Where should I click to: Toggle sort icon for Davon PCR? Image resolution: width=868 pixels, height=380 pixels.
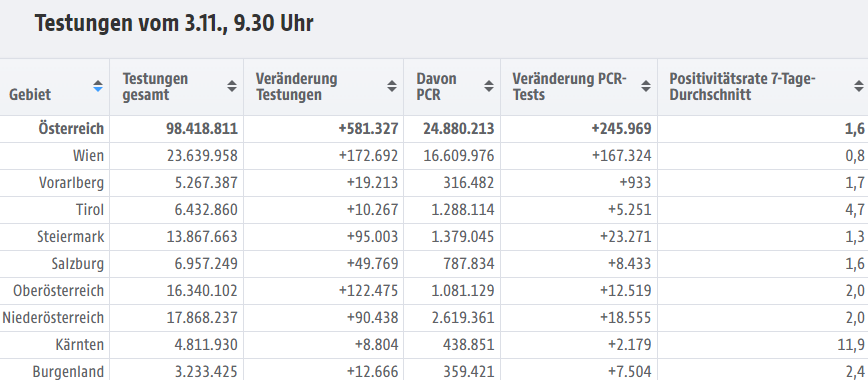tap(489, 86)
